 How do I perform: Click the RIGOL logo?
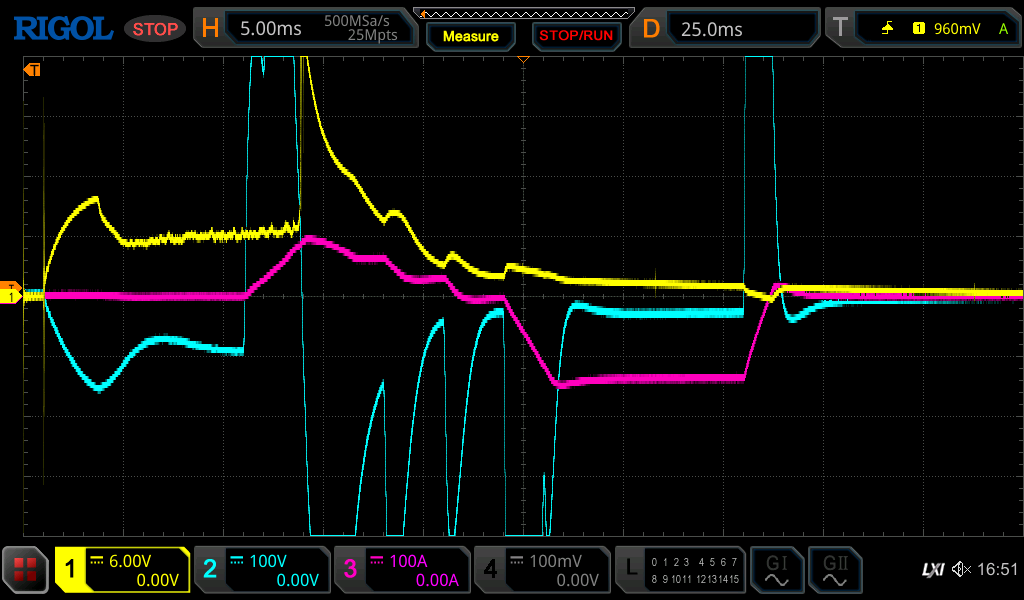62,29
